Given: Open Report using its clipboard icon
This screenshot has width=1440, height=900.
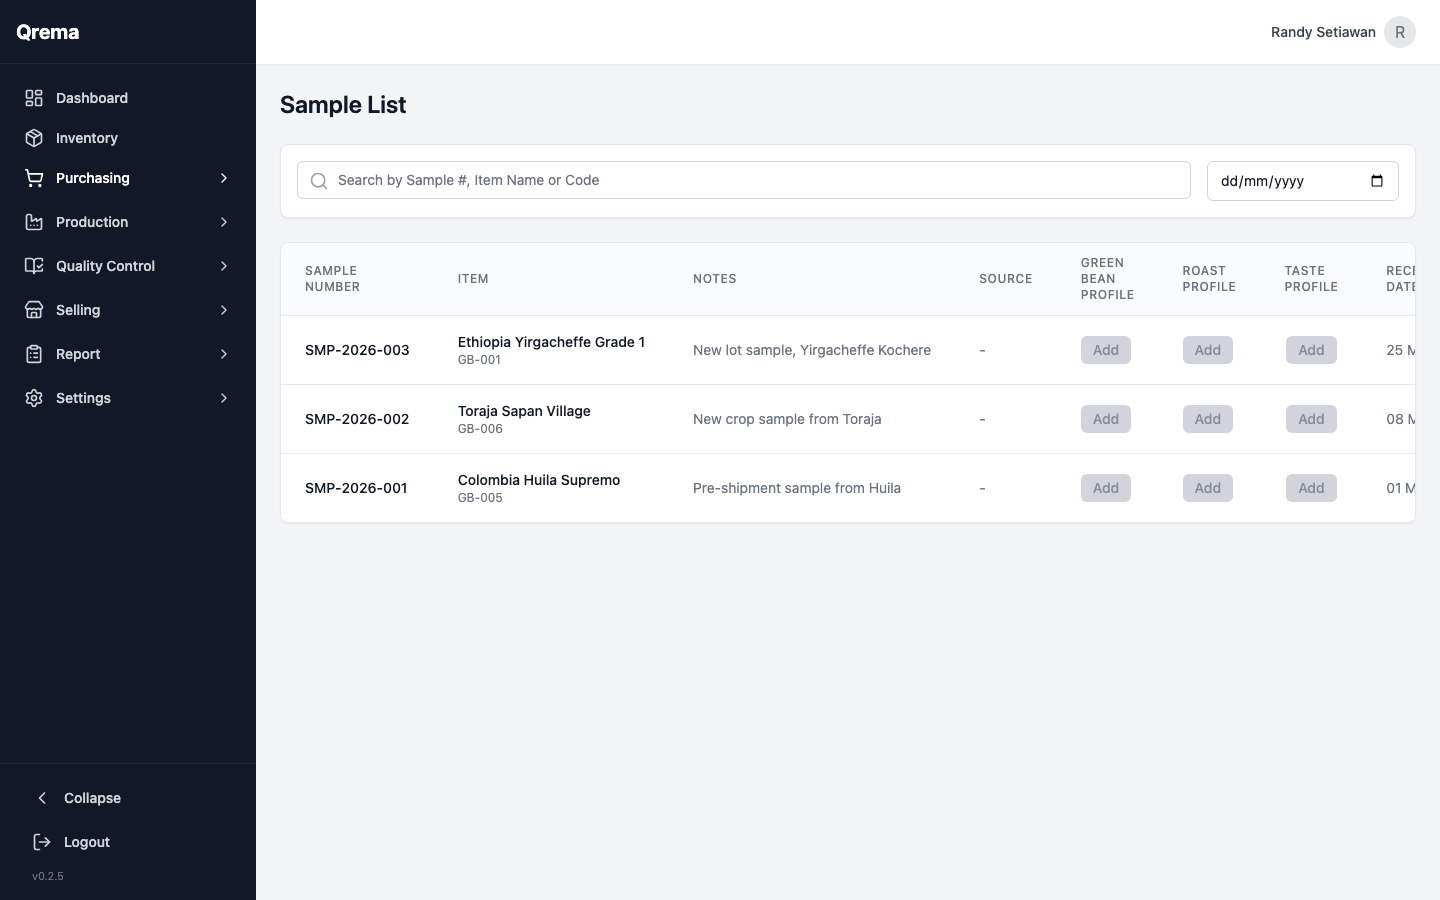Looking at the screenshot, I should (x=33, y=354).
